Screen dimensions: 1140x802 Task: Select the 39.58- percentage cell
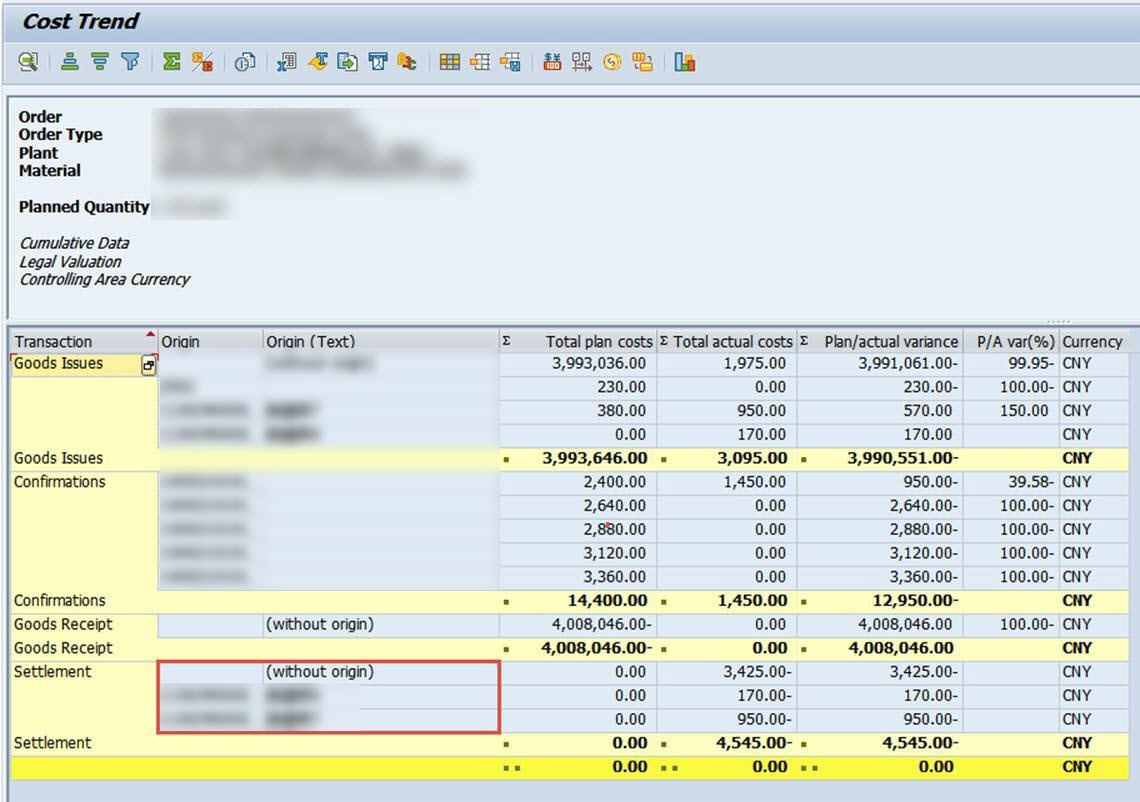click(1011, 482)
